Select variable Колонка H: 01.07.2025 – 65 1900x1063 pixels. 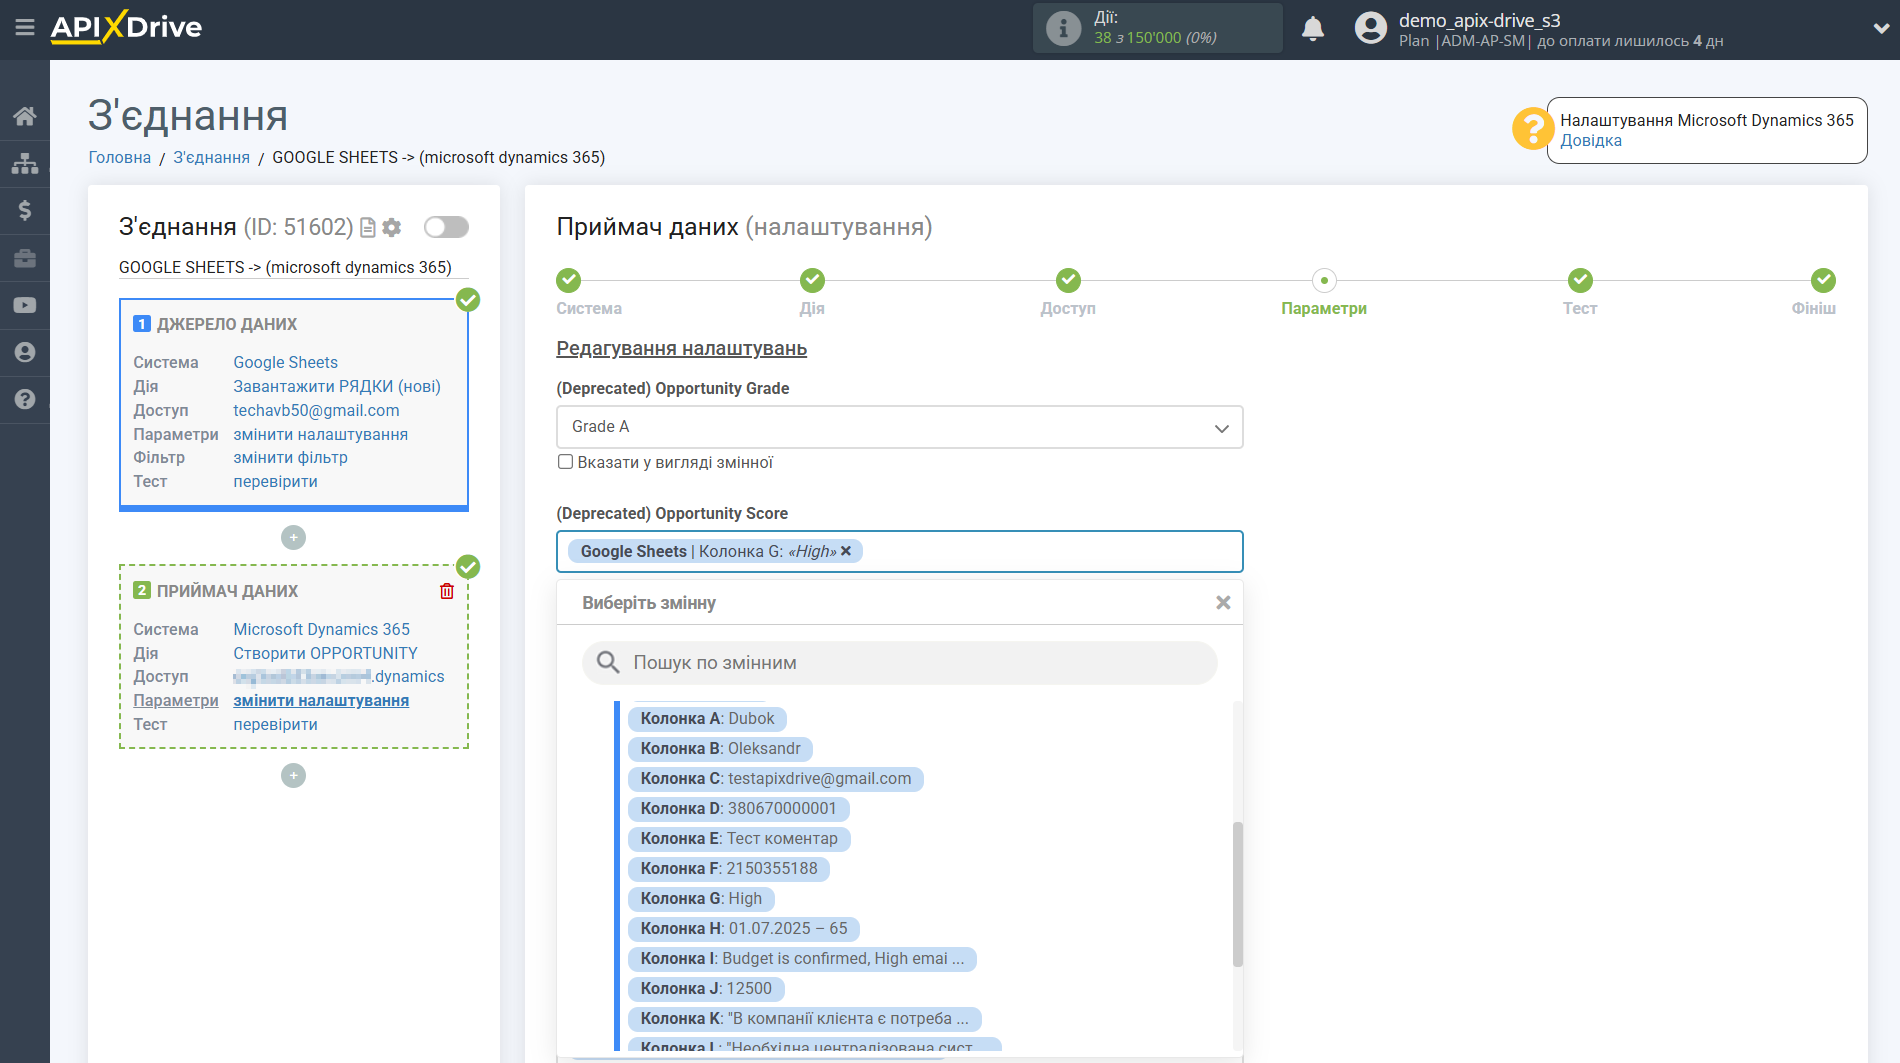pos(744,929)
